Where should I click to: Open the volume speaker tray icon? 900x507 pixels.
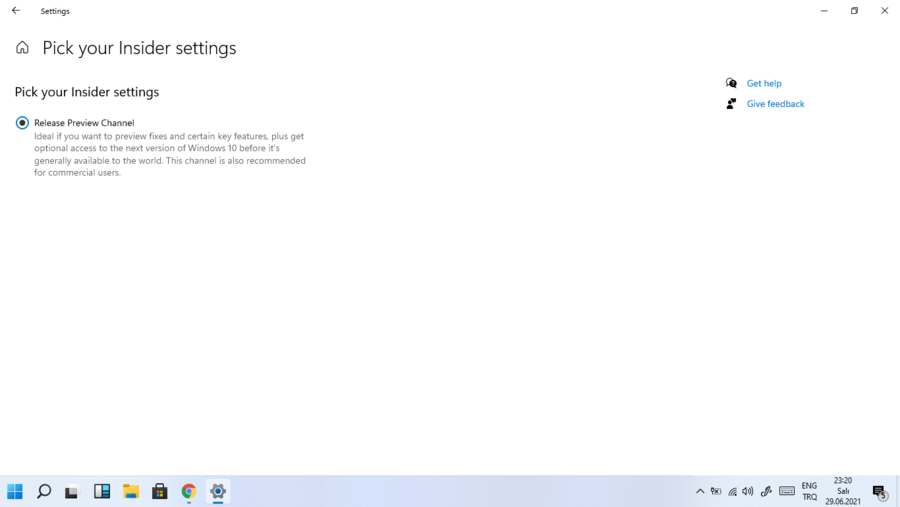(x=747, y=491)
